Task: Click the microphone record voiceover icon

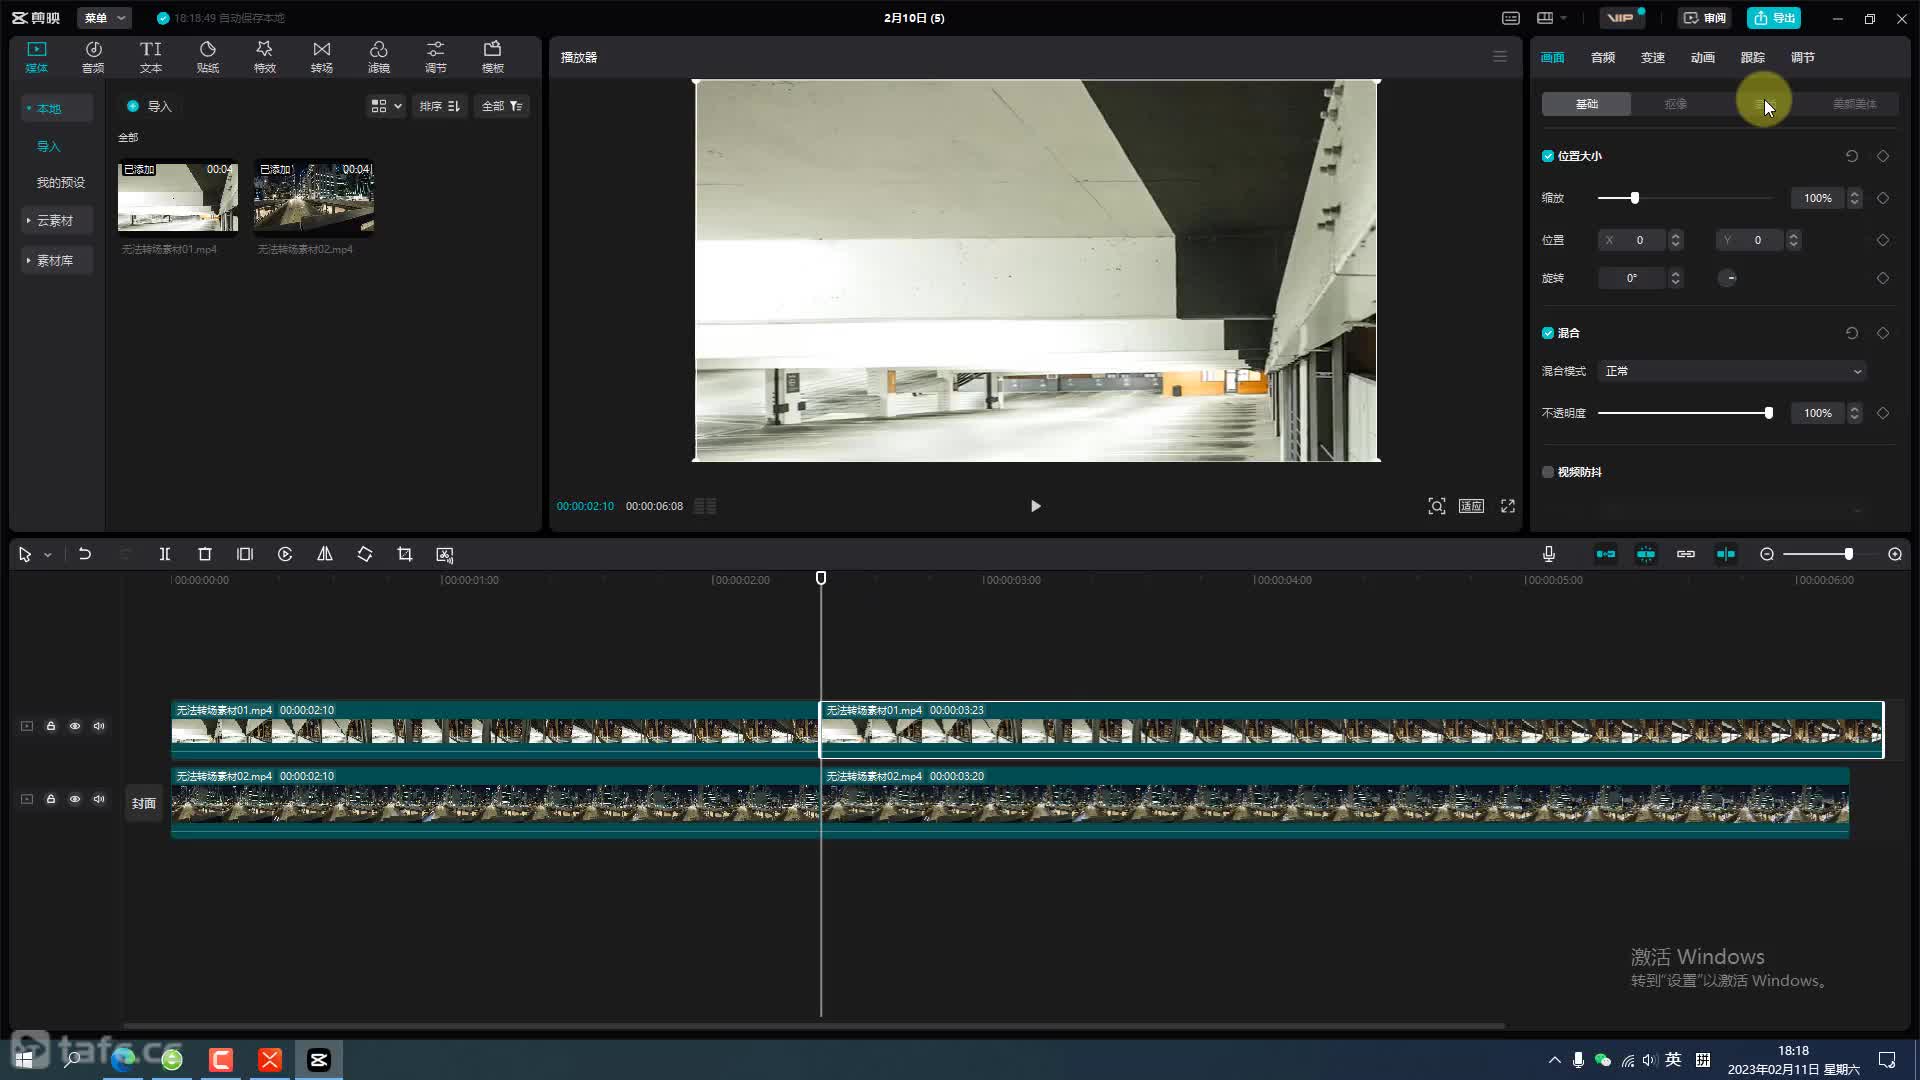Action: click(x=1549, y=554)
